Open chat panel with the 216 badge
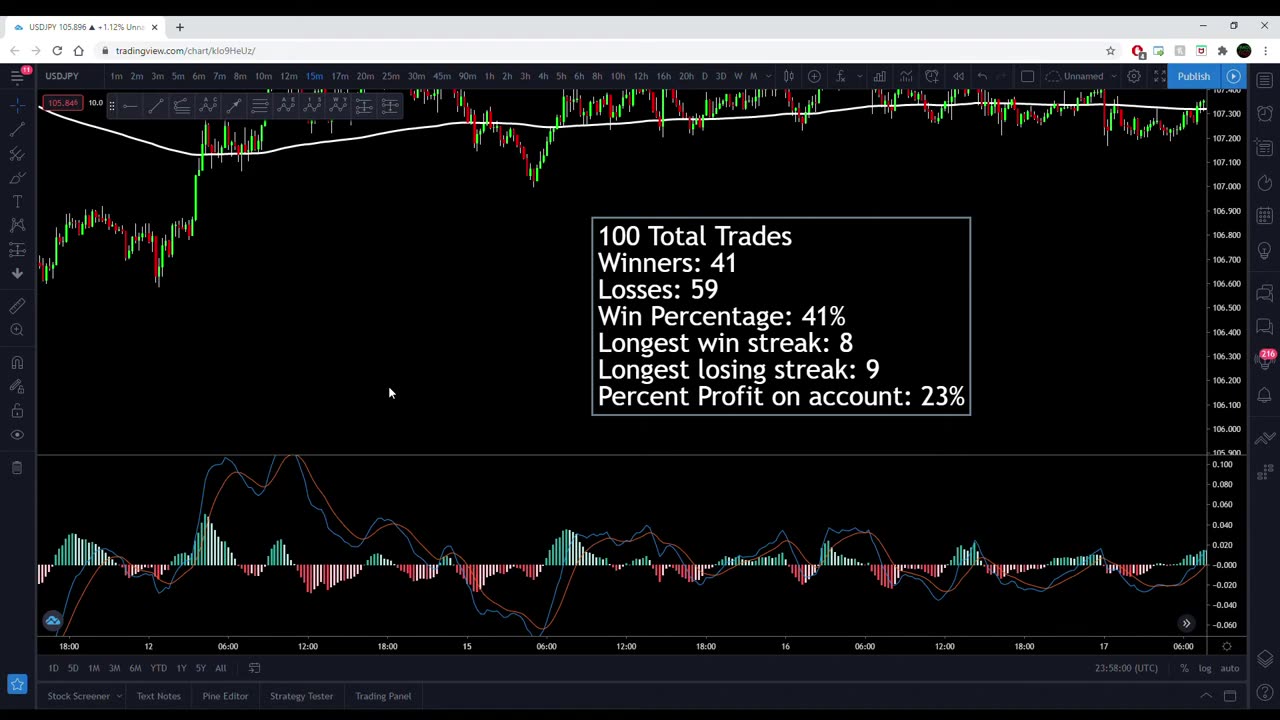 tap(1265, 362)
